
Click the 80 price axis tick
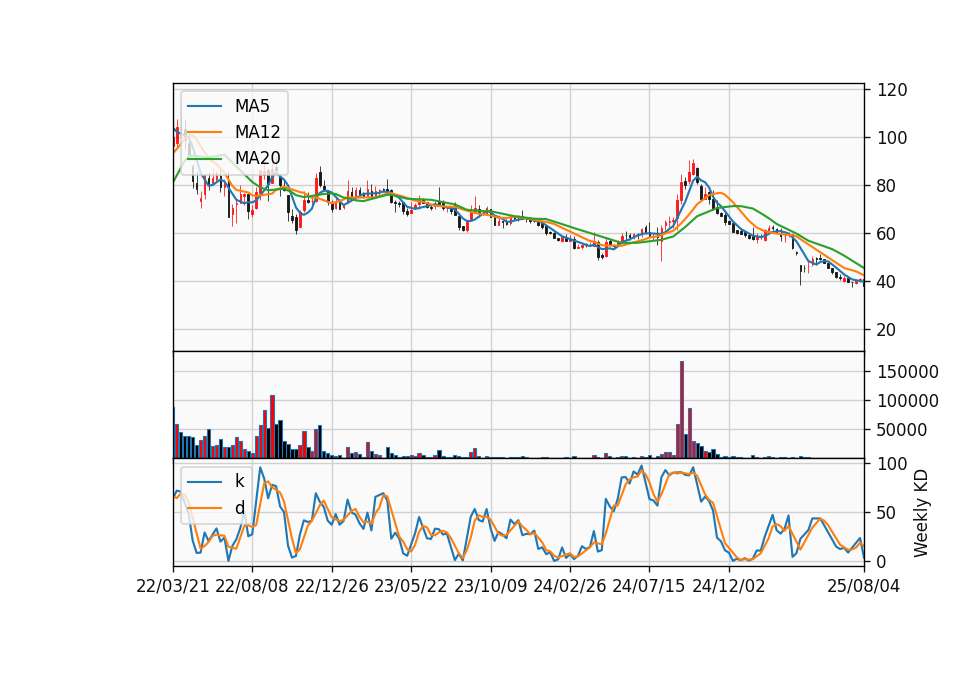click(887, 186)
